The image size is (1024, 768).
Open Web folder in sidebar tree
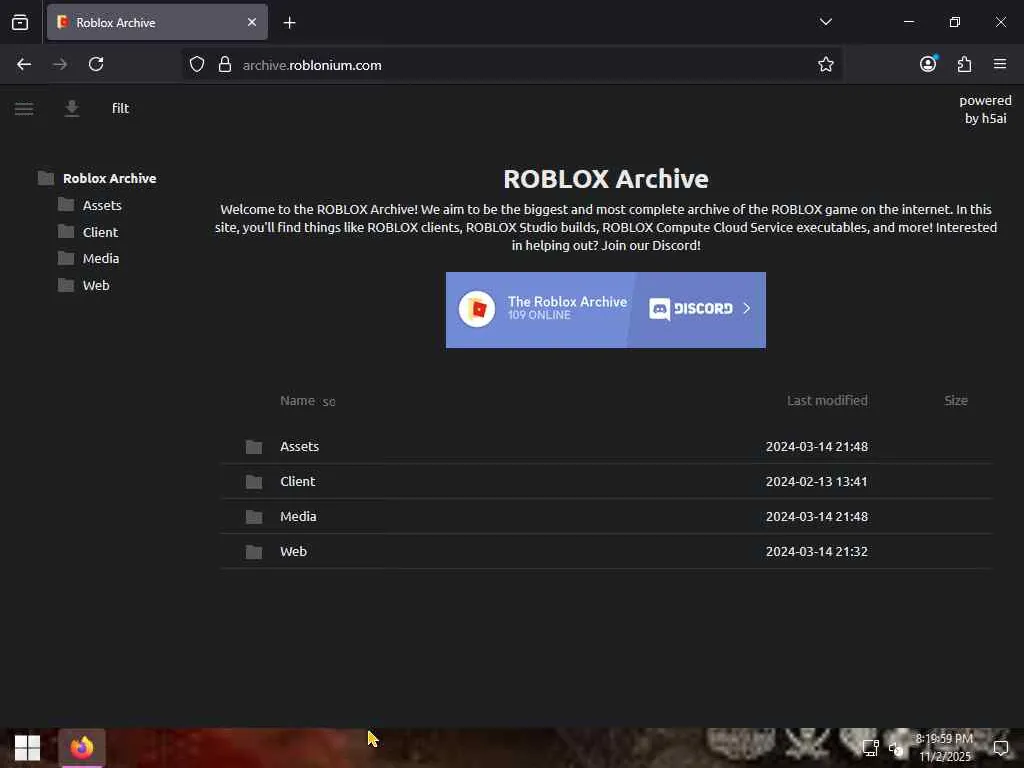tap(96, 285)
